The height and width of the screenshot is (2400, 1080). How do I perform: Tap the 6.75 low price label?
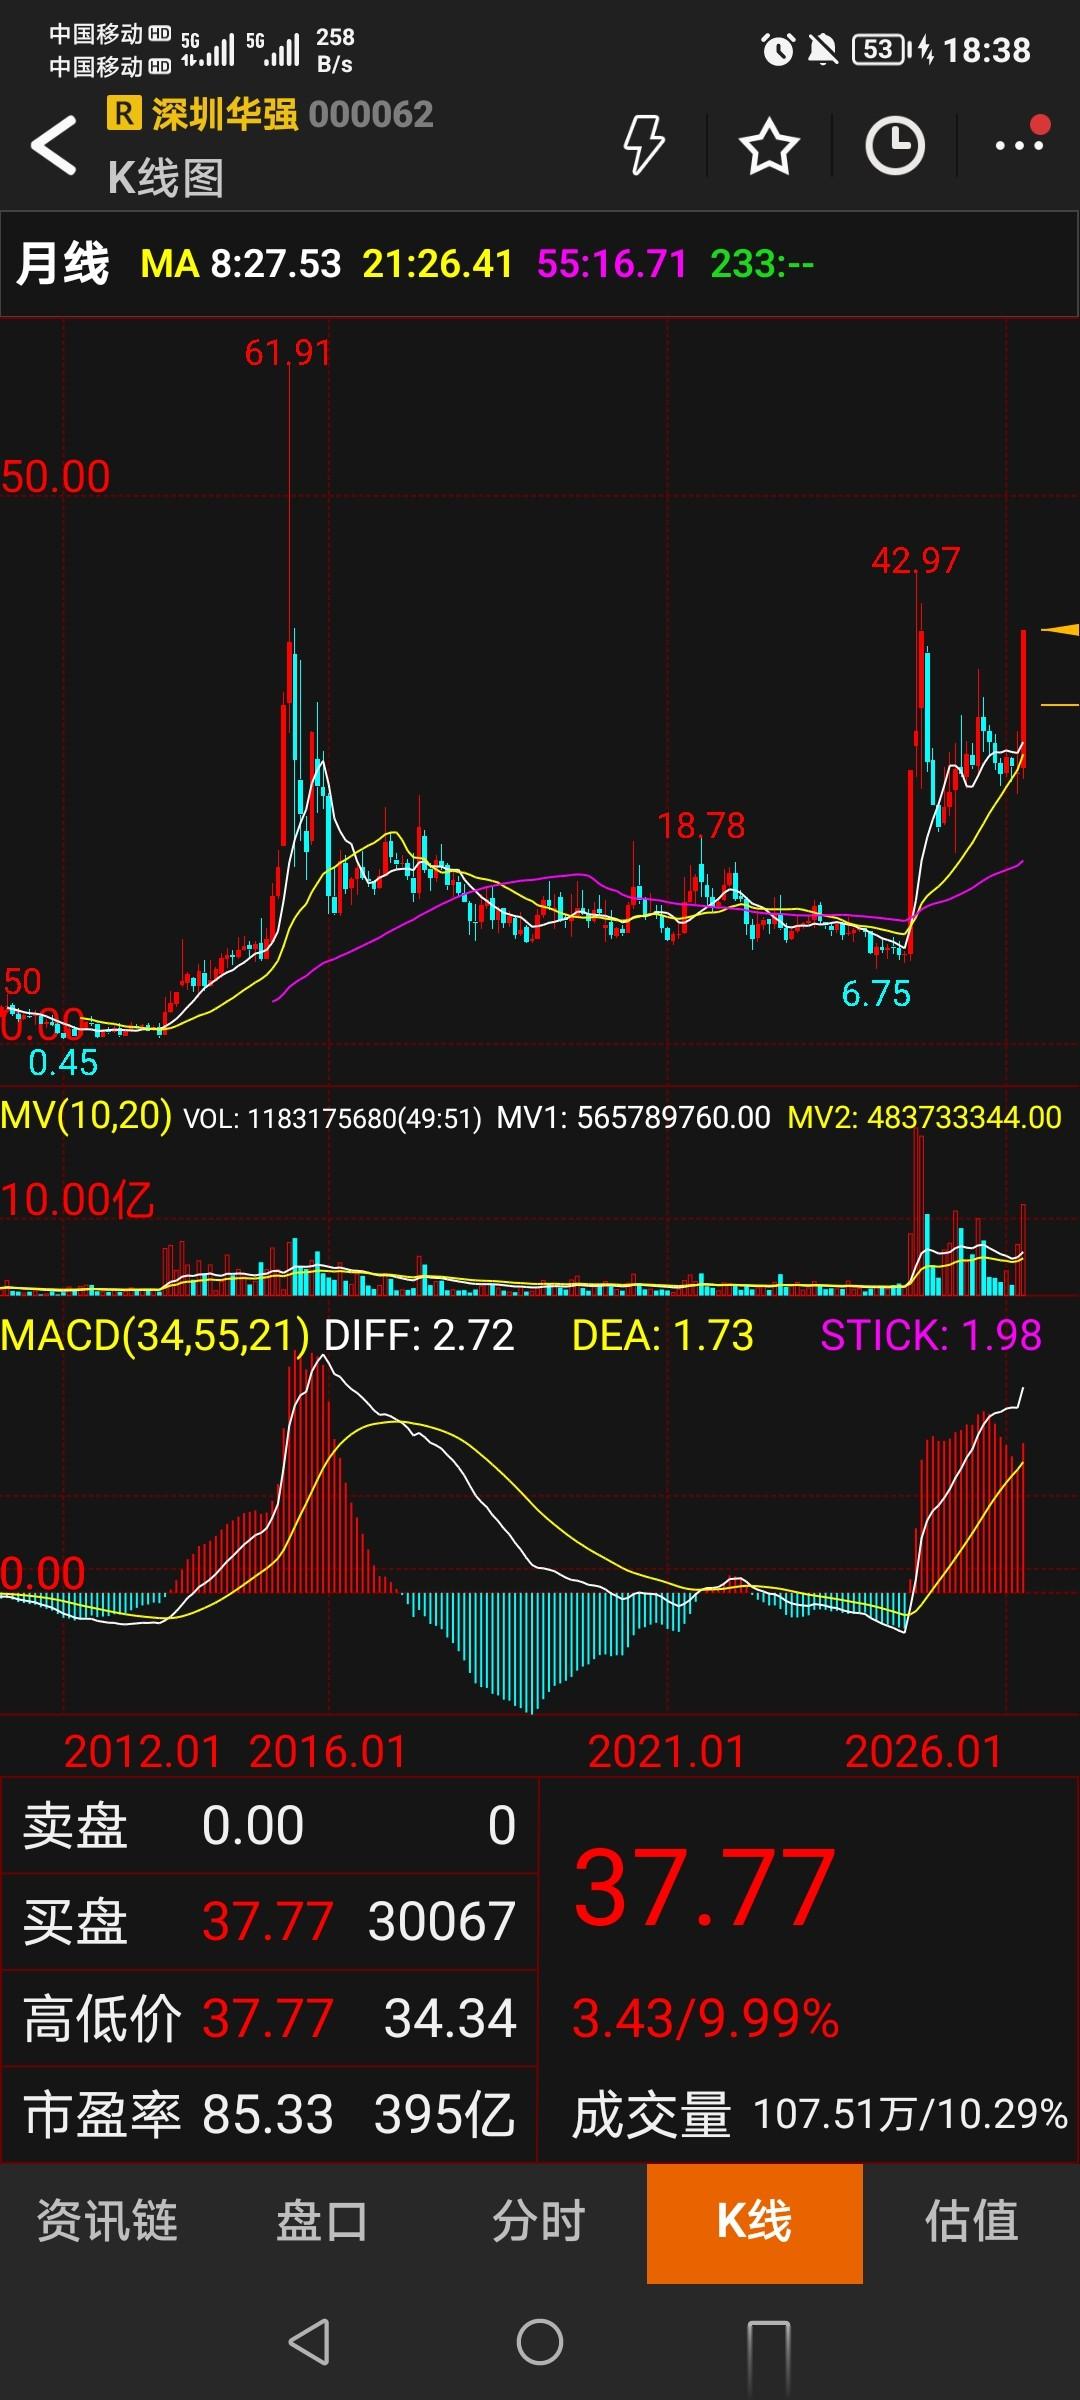(x=876, y=994)
